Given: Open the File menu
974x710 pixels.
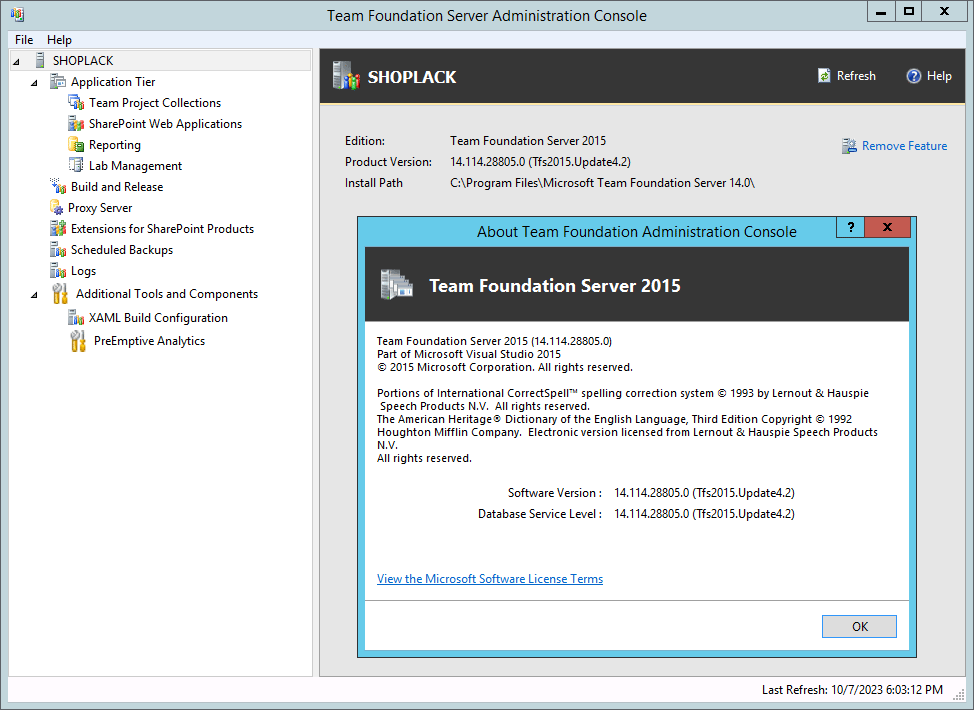Looking at the screenshot, I should click(x=24, y=40).
